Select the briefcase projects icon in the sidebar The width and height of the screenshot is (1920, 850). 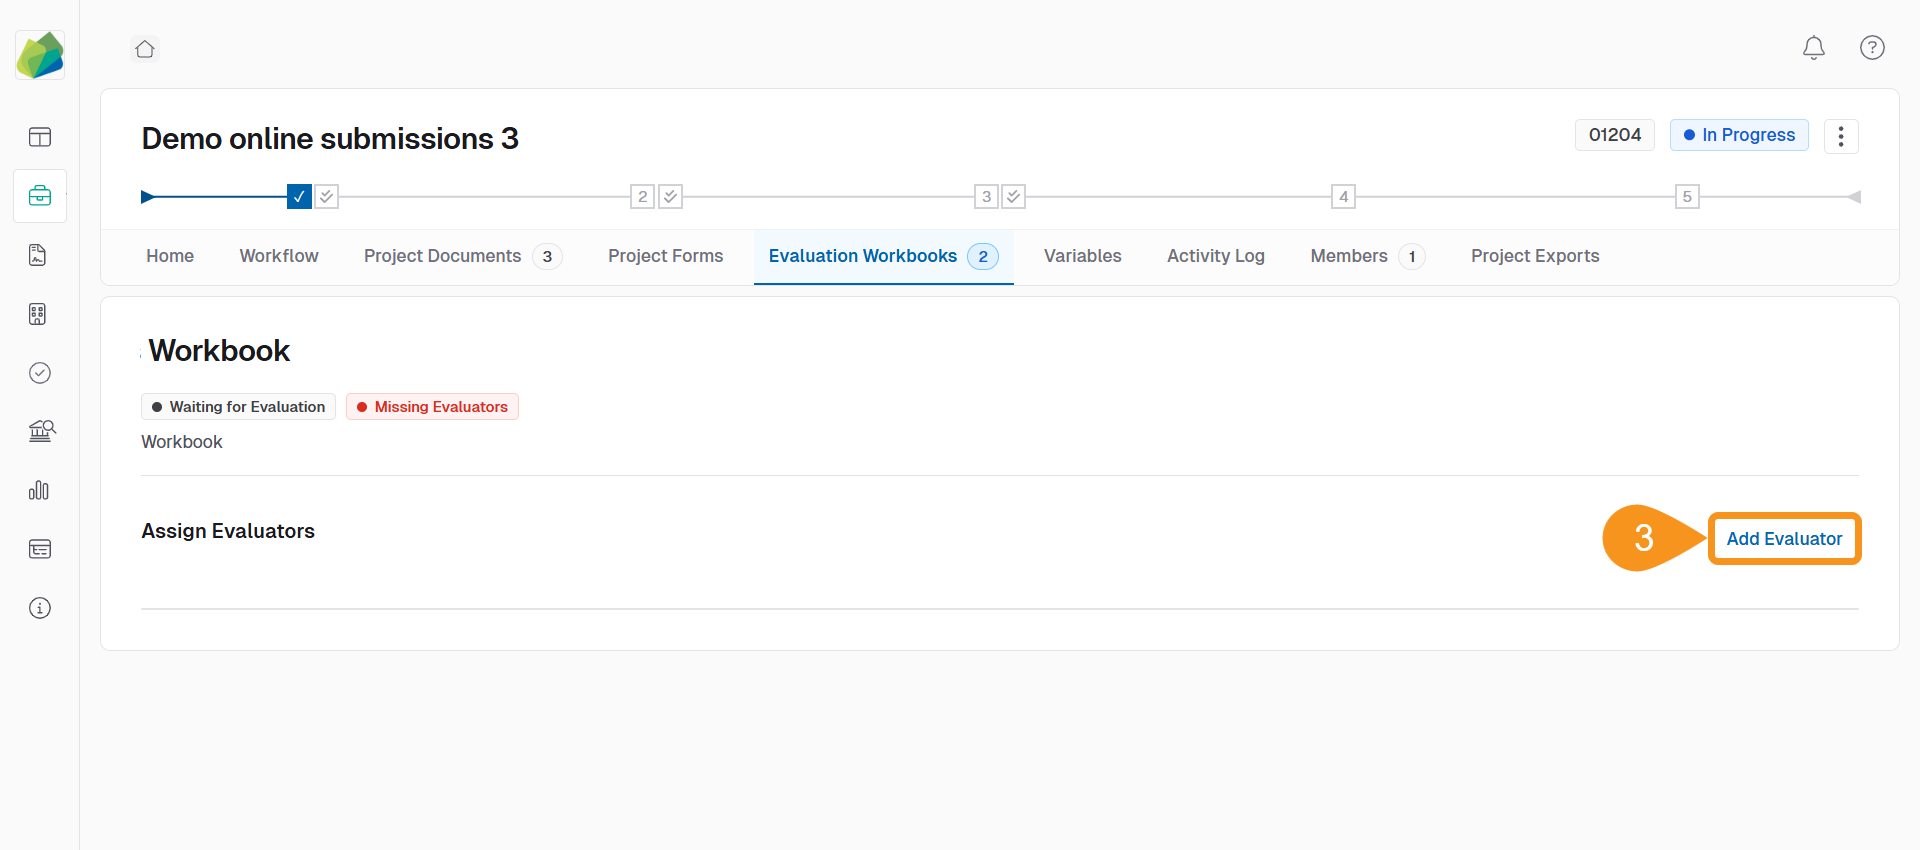pyautogui.click(x=40, y=196)
